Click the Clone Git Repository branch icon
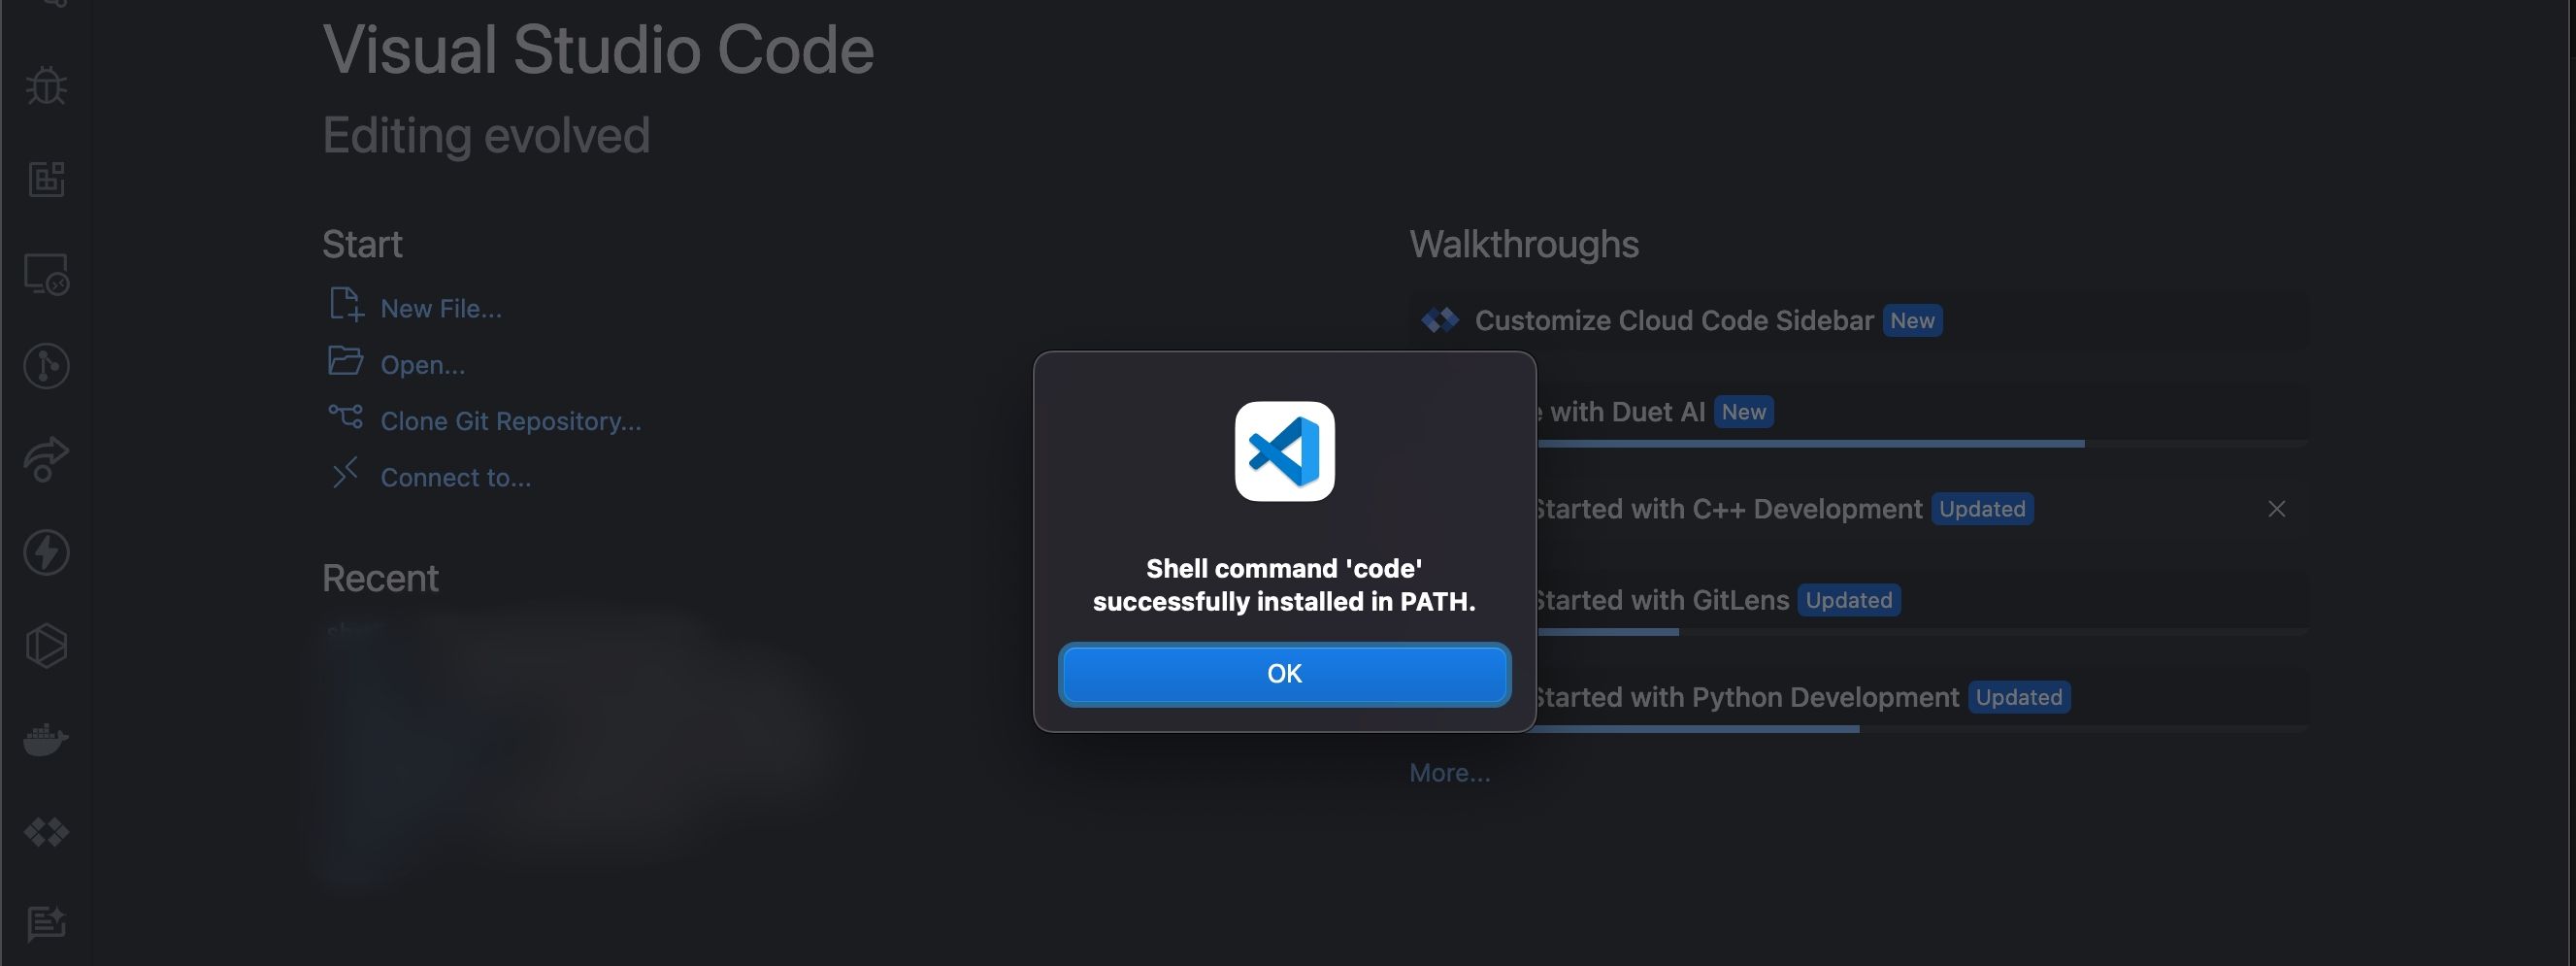2576x966 pixels. (345, 417)
